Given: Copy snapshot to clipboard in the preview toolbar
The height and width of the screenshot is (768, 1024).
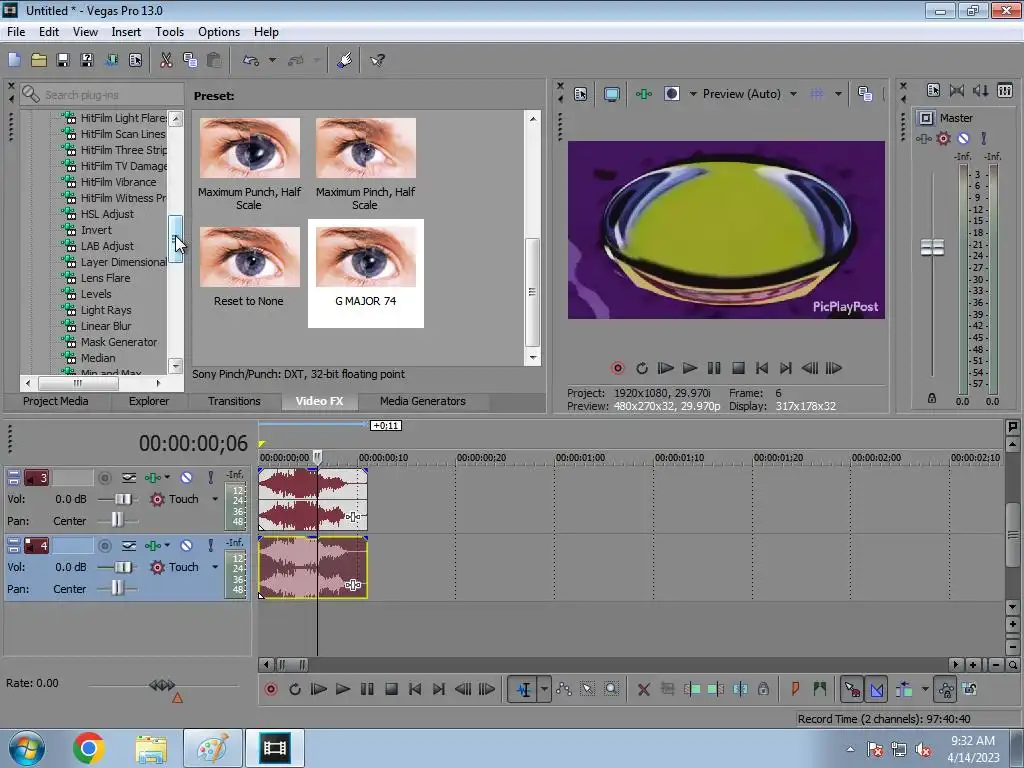Looking at the screenshot, I should (x=865, y=94).
